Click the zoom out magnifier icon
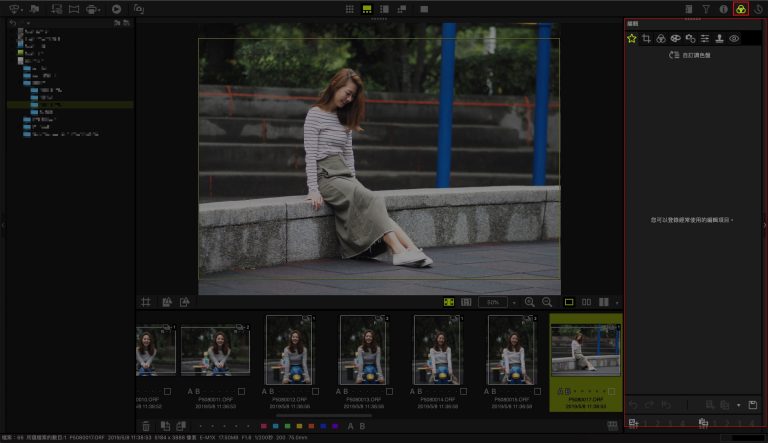This screenshot has height=443, width=768. (x=547, y=302)
